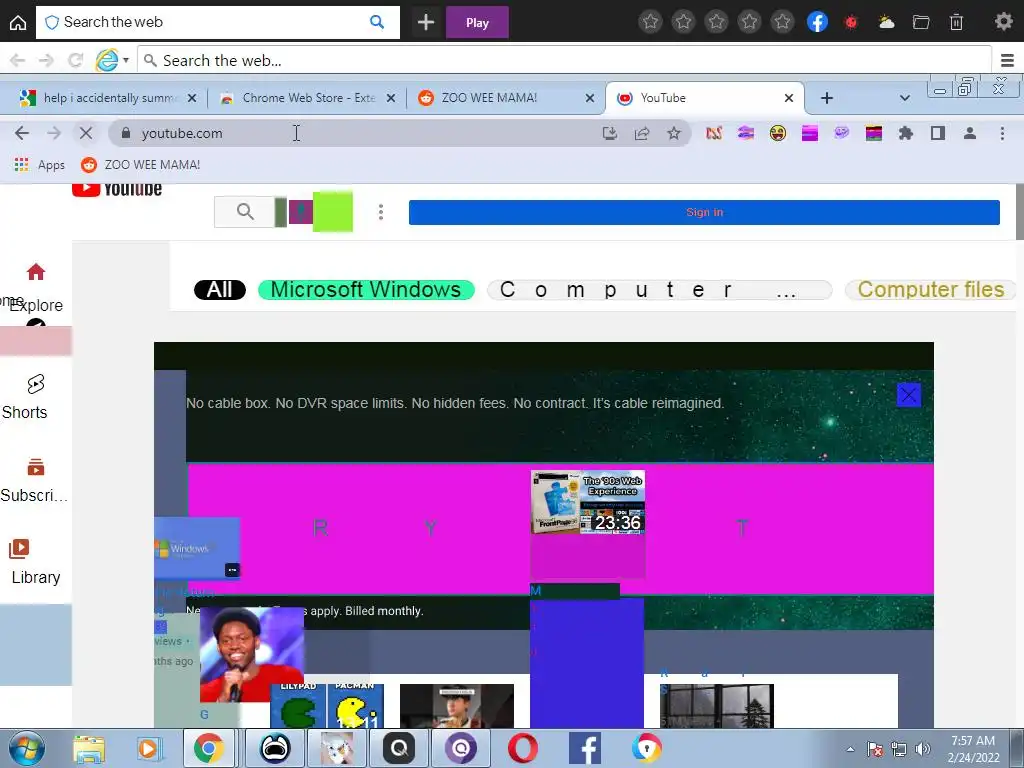Screen dimensions: 1024x768
Task: Show hidden tray icons arrow
Action: pos(850,749)
